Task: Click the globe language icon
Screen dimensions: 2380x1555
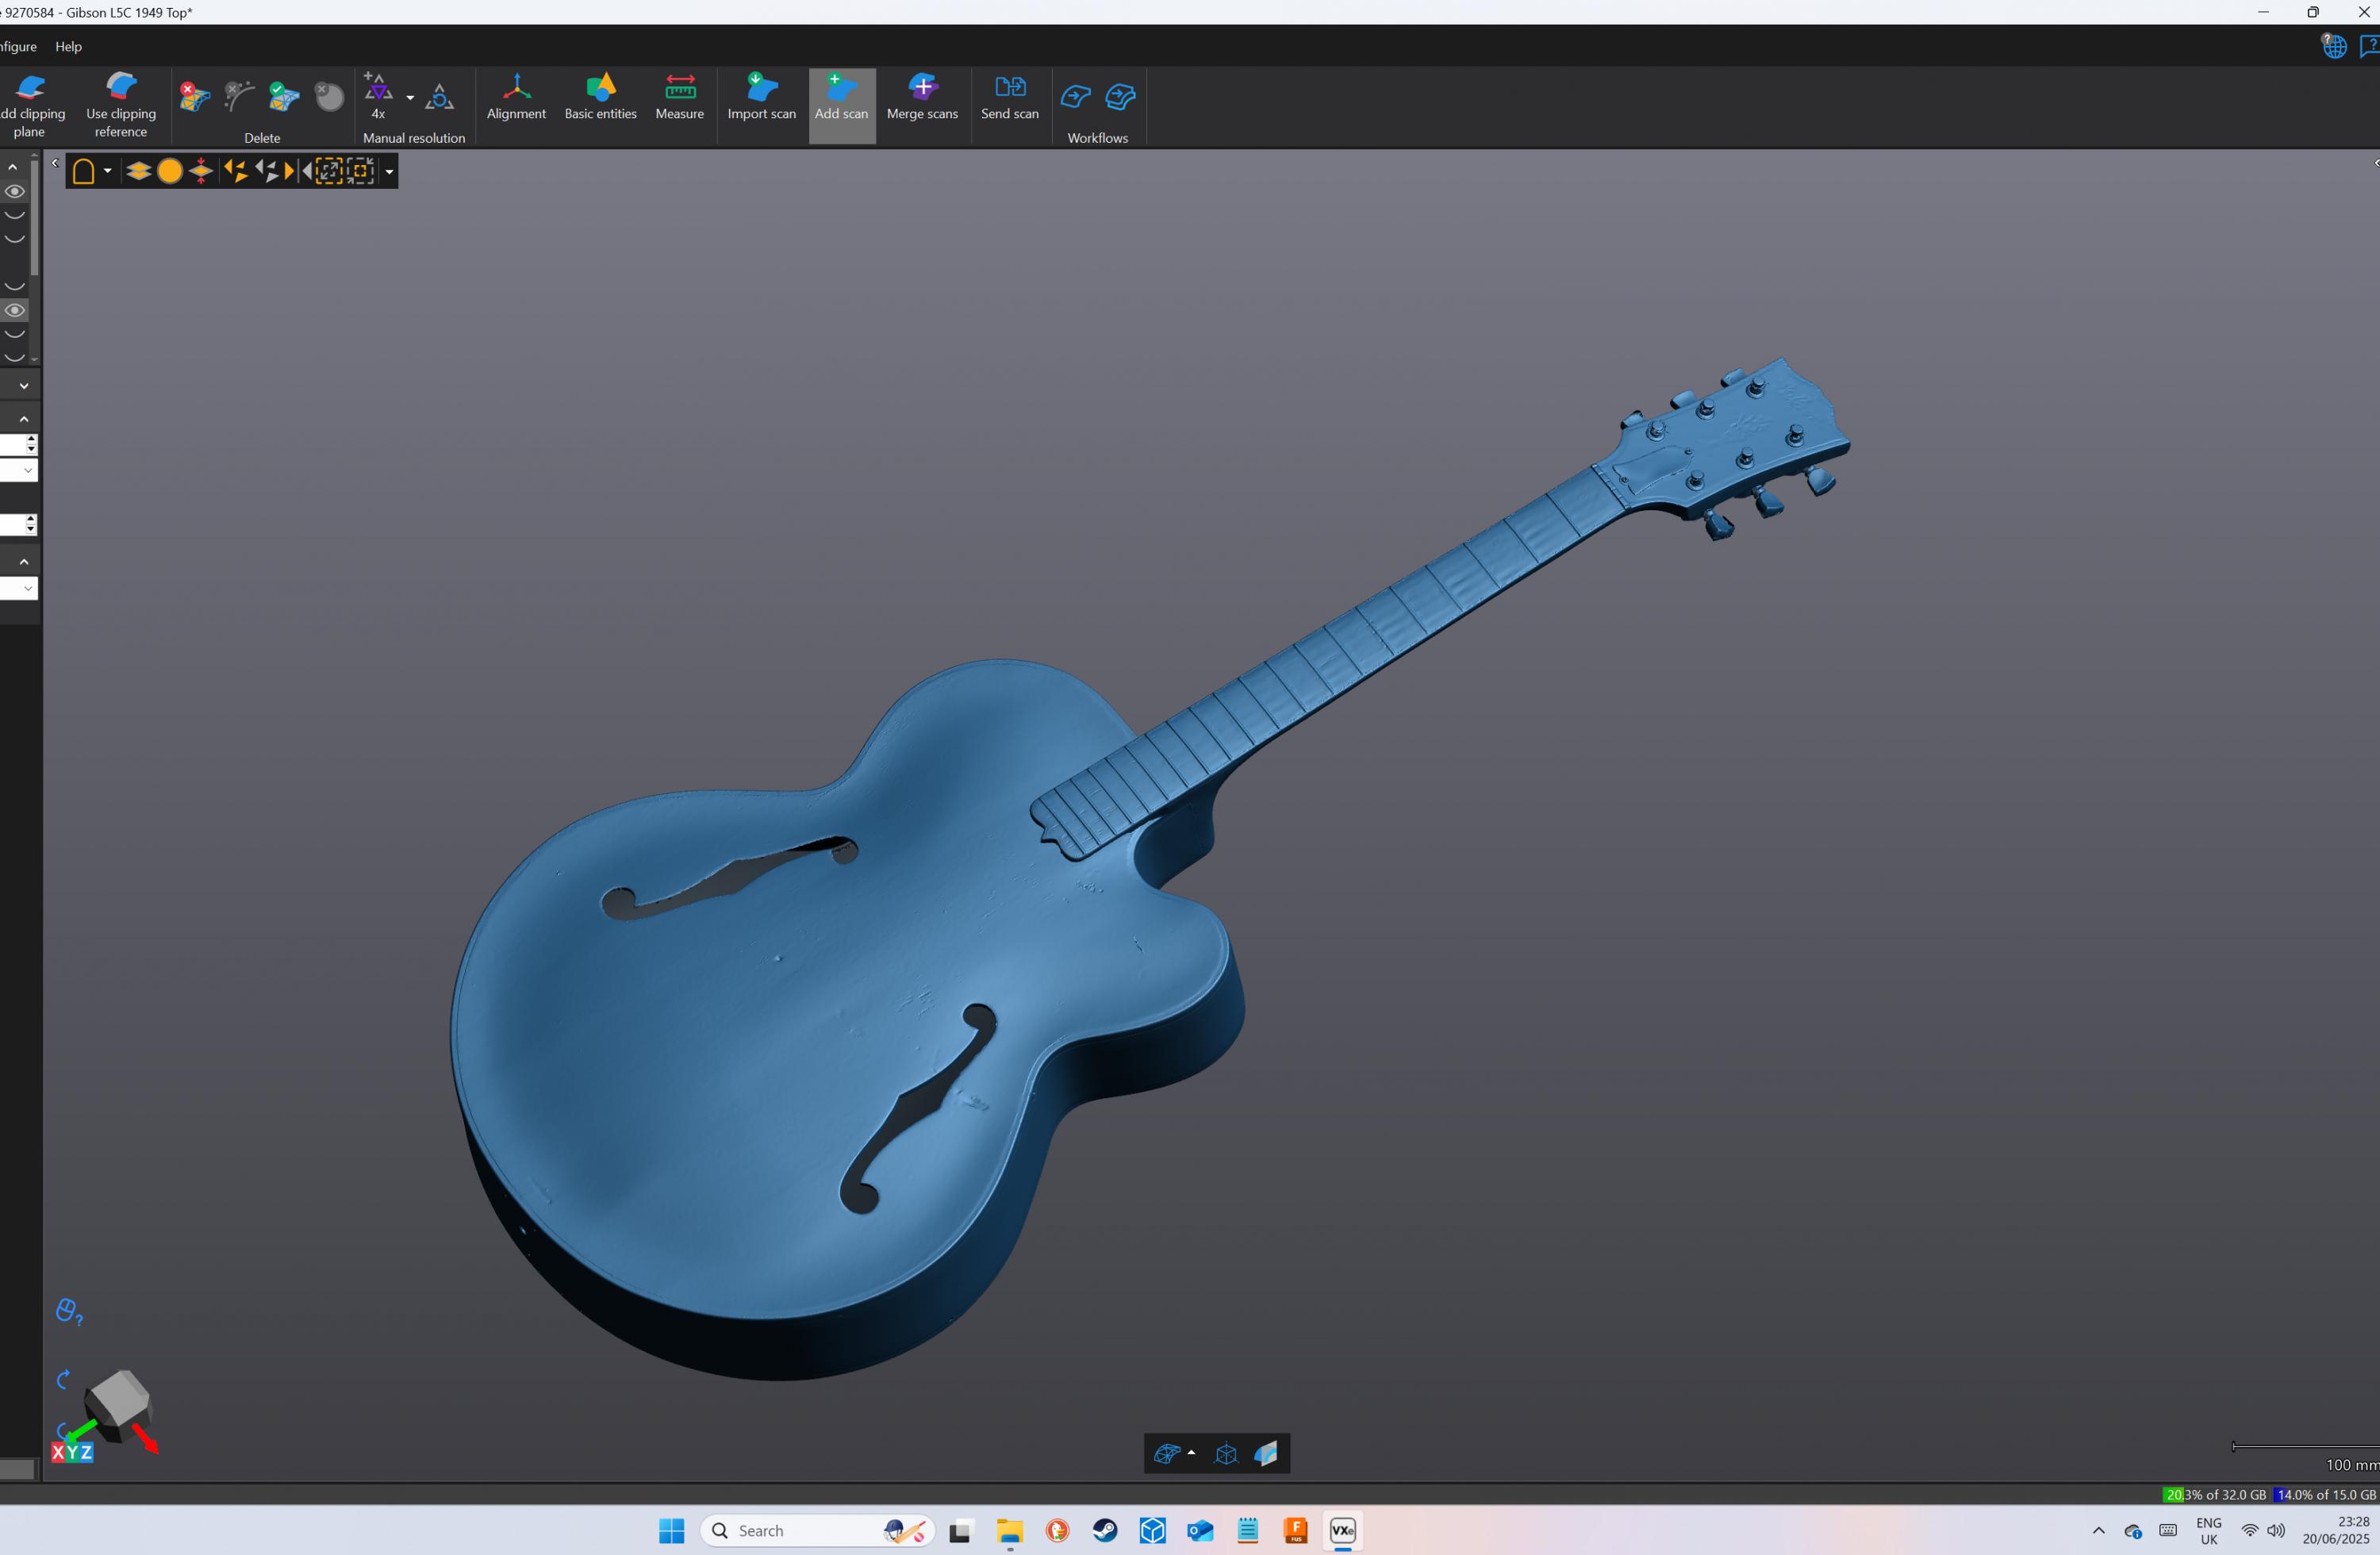Action: pos(2334,45)
